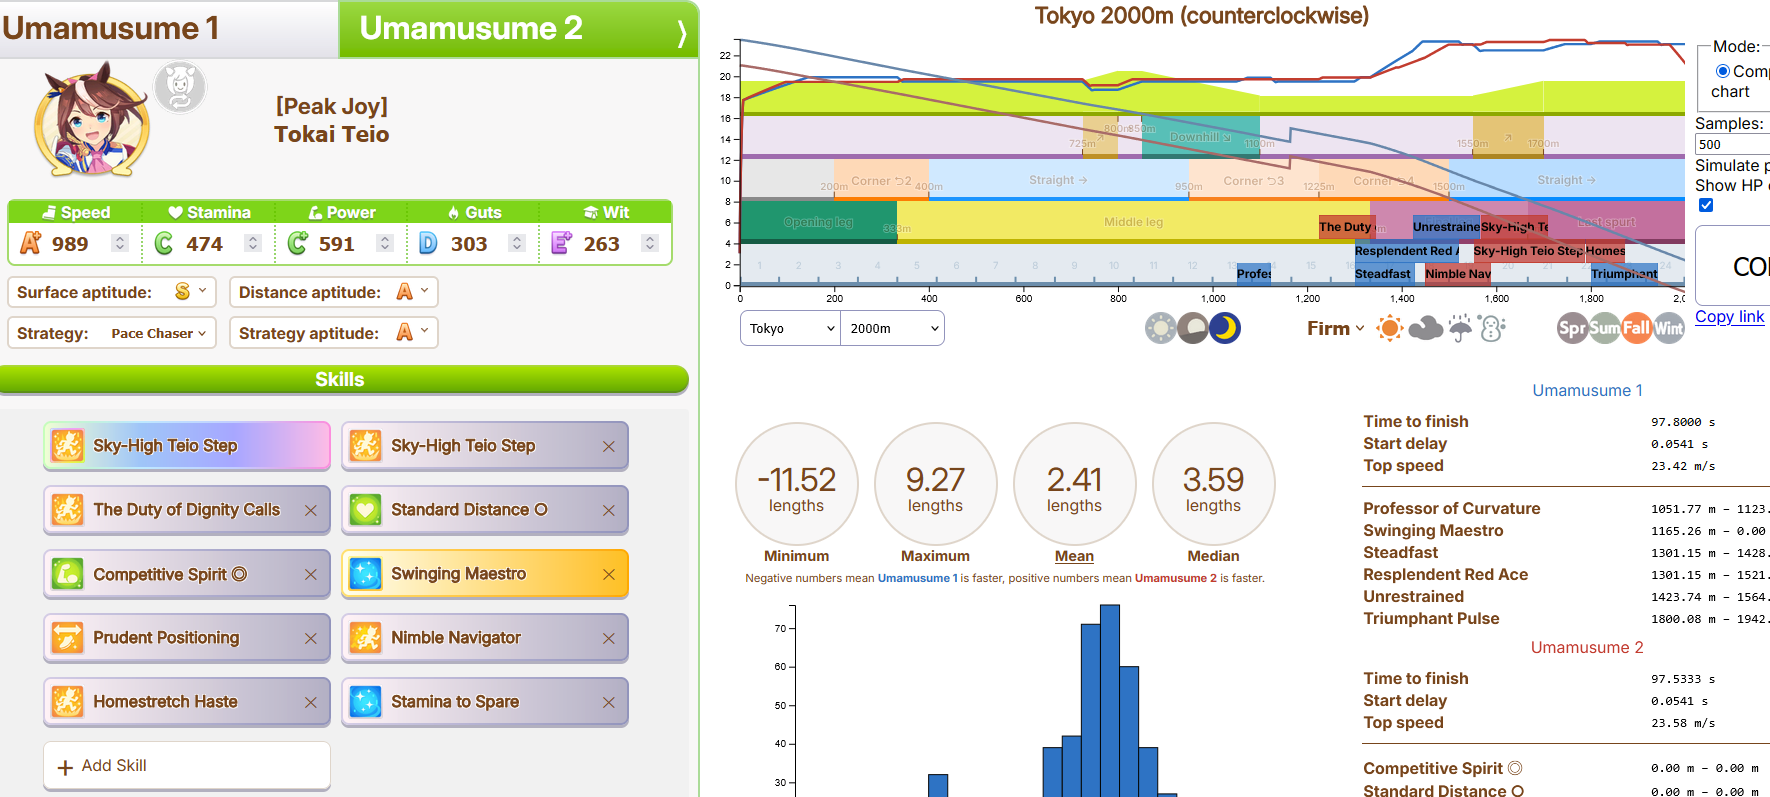Viewport: 1770px width, 797px height.
Task: Remove the Prudent Positioning skill
Action: coord(311,639)
